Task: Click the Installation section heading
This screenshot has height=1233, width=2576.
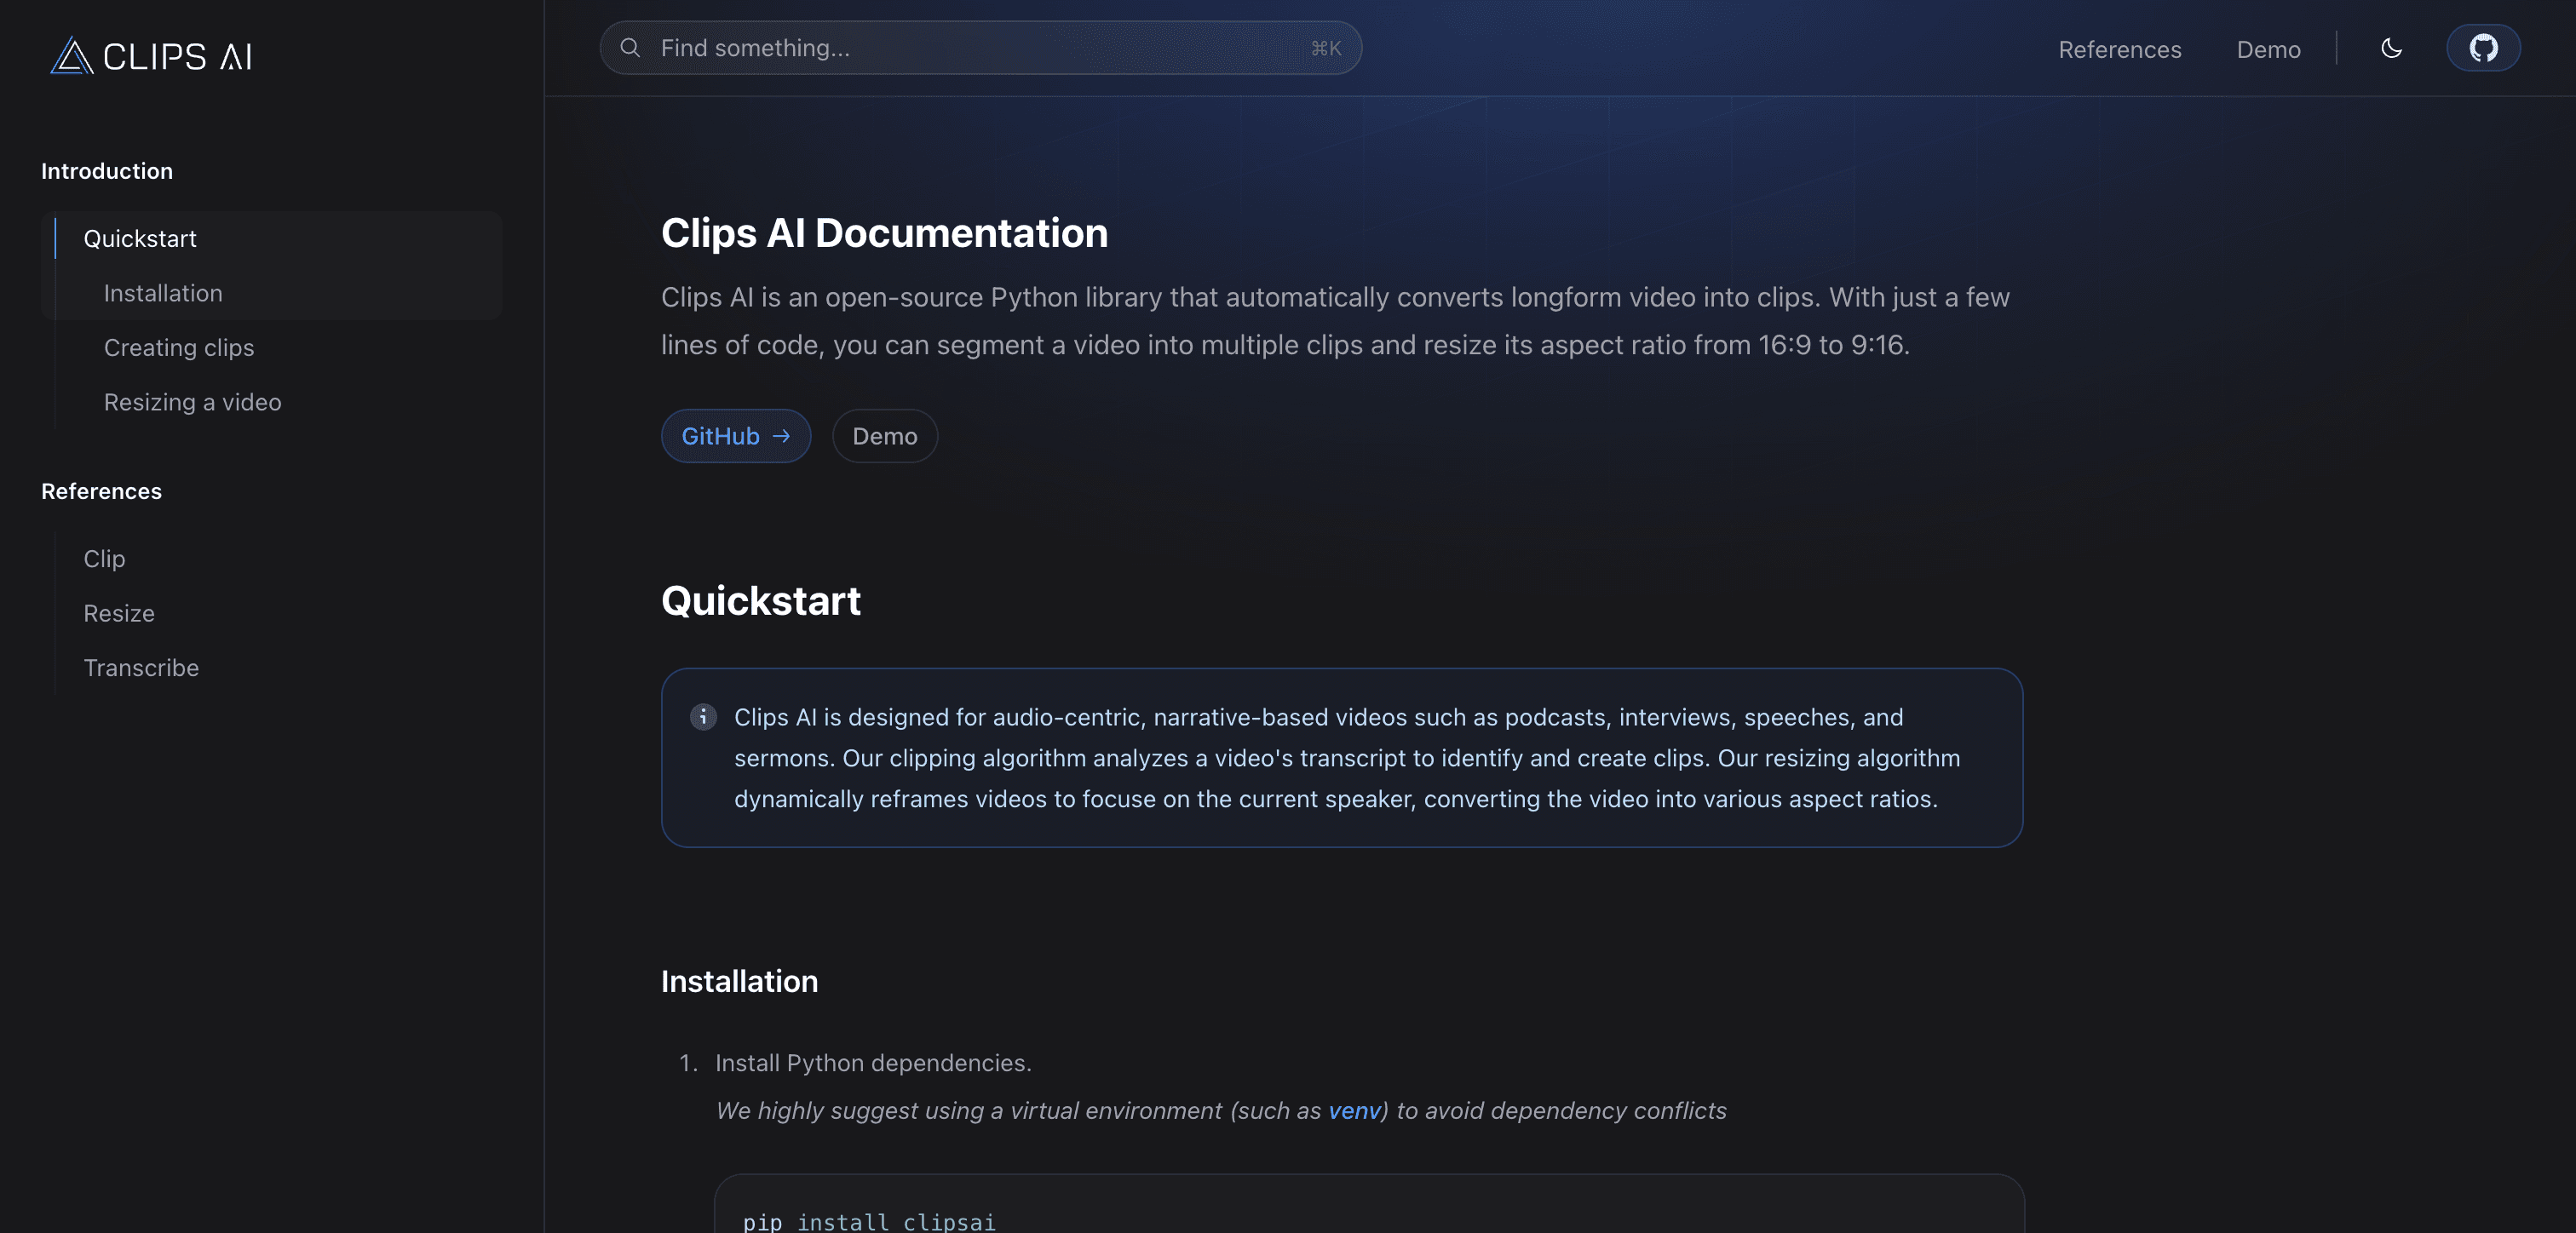Action: 739,981
